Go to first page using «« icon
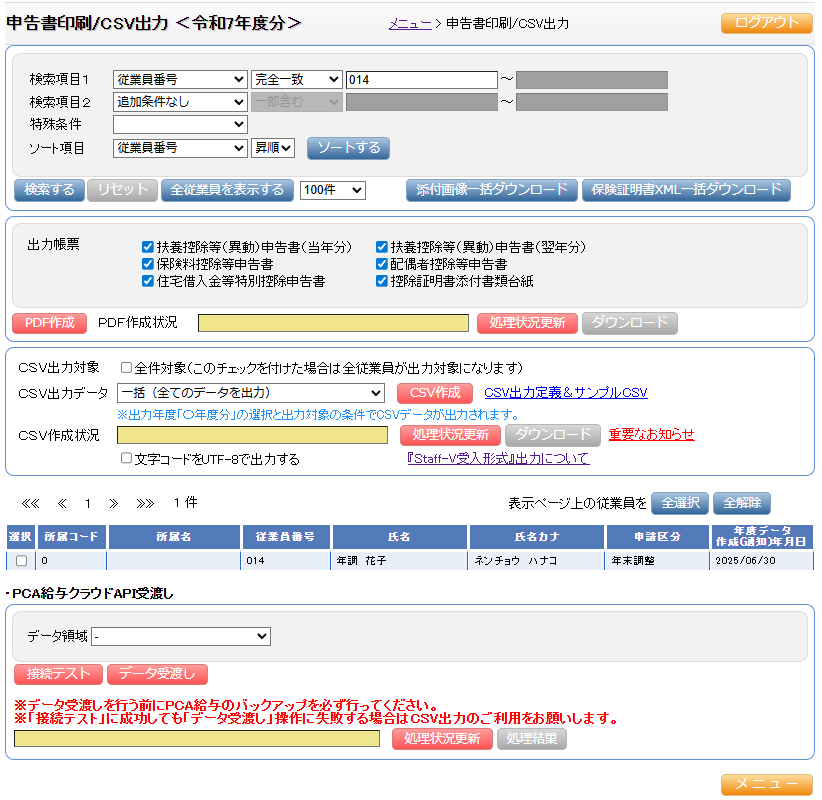The width and height of the screenshot is (822, 800). point(30,503)
